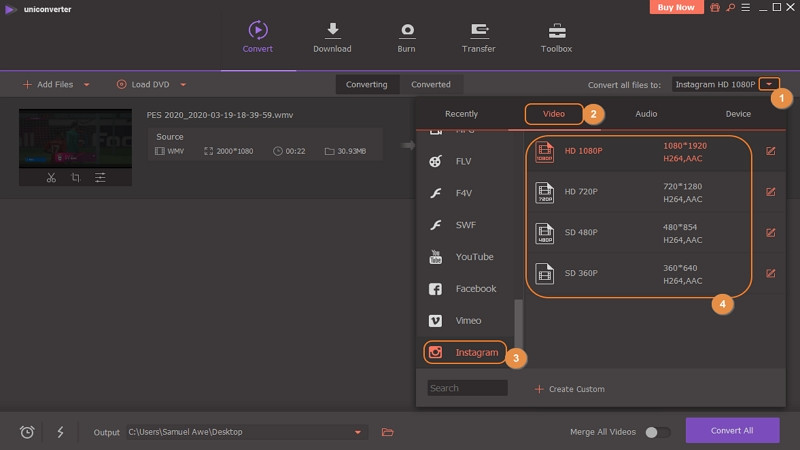The image size is (800, 450).
Task: Click the file name PES 2020 wmv
Action: click(x=220, y=115)
